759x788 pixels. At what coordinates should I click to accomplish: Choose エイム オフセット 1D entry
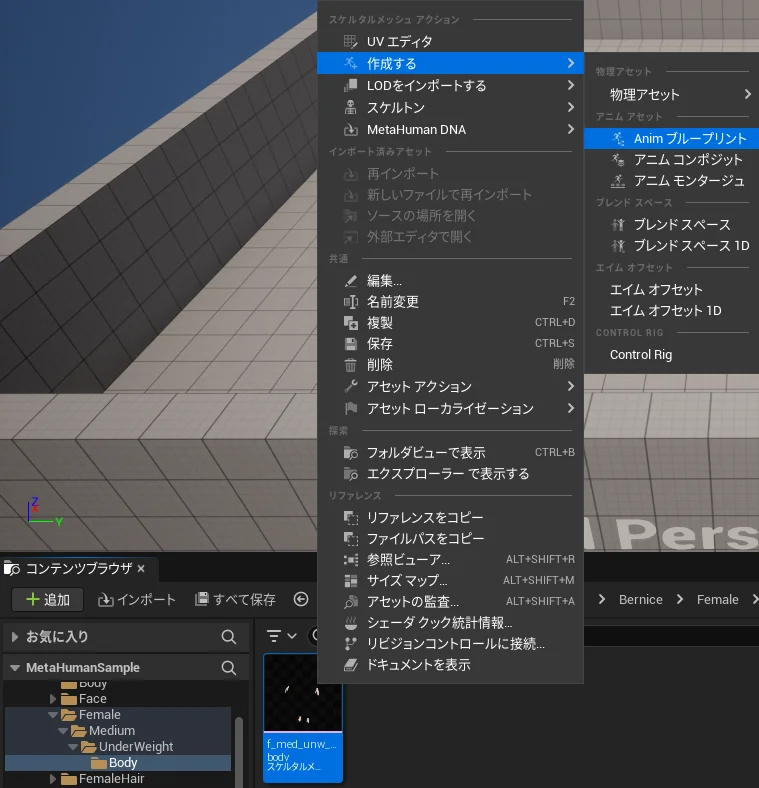(672, 311)
